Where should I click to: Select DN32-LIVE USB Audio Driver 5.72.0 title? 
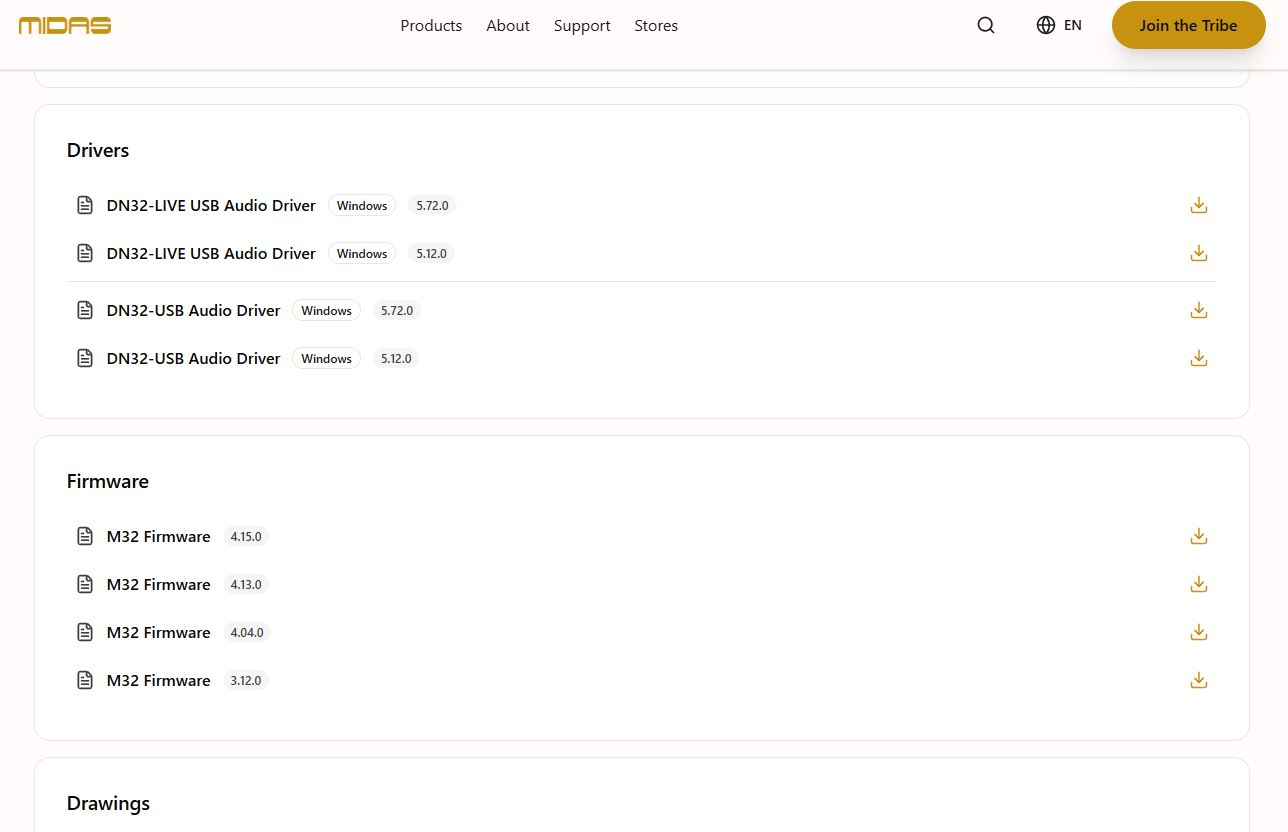click(211, 205)
